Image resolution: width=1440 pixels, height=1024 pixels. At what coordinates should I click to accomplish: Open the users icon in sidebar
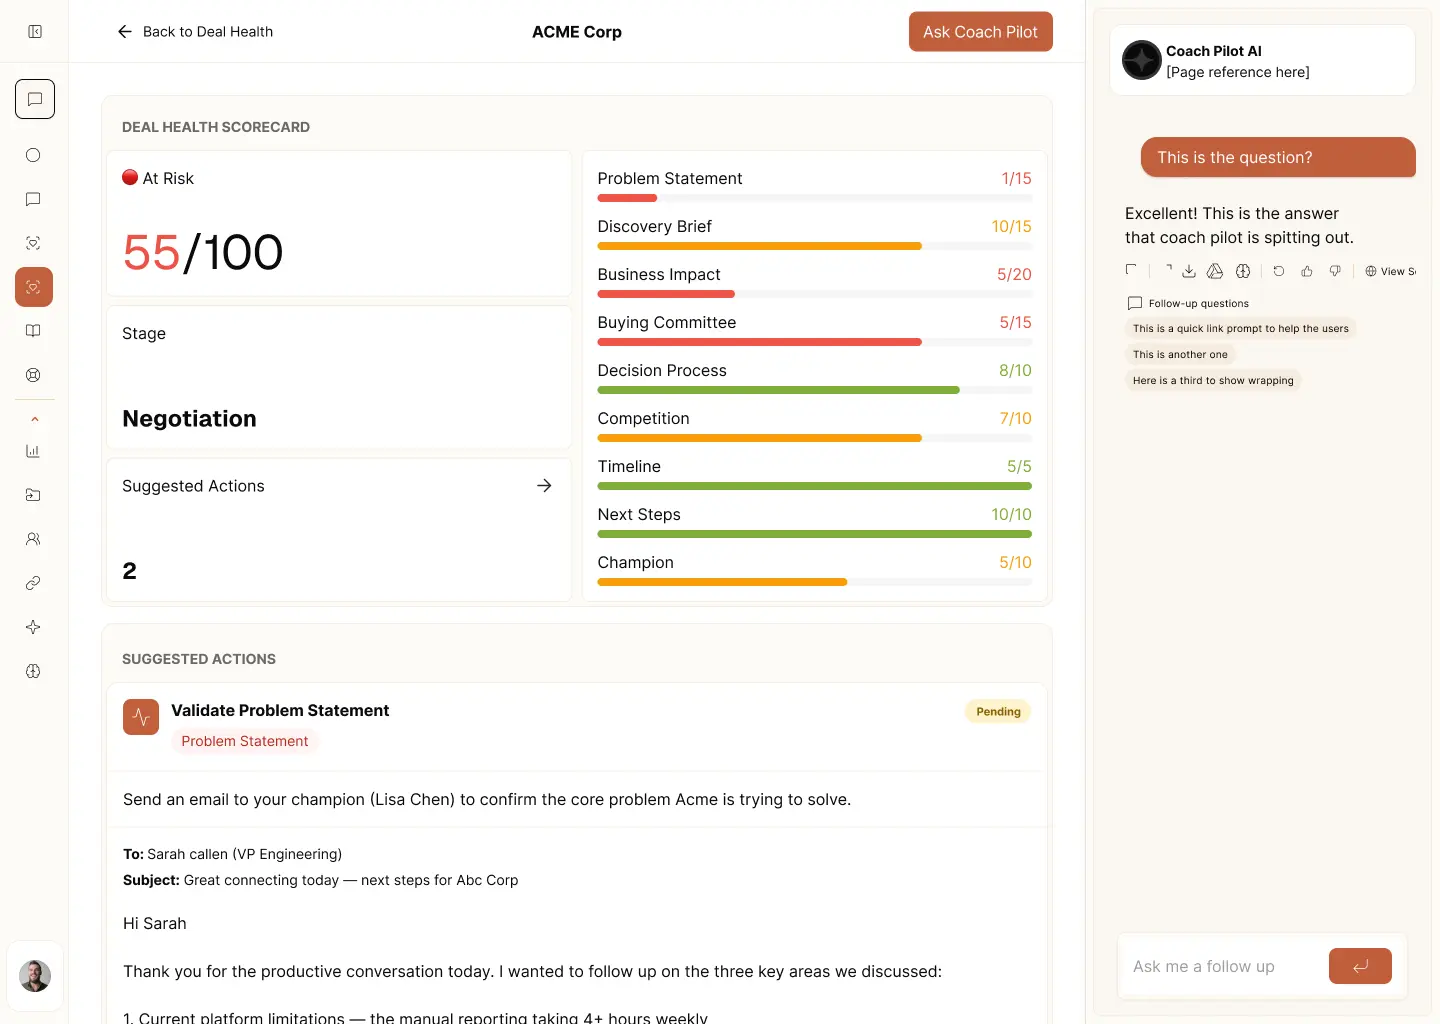[x=33, y=539]
